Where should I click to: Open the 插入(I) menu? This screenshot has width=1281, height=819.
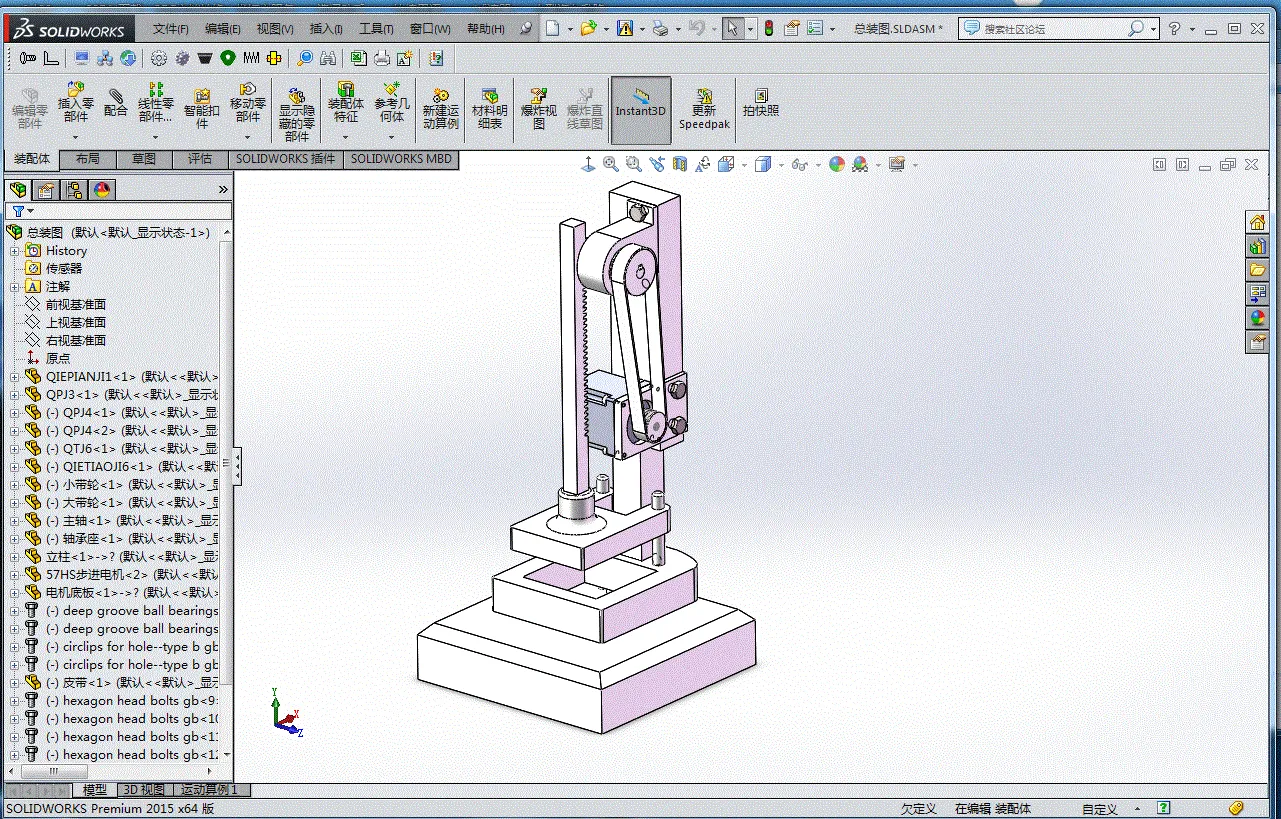326,29
